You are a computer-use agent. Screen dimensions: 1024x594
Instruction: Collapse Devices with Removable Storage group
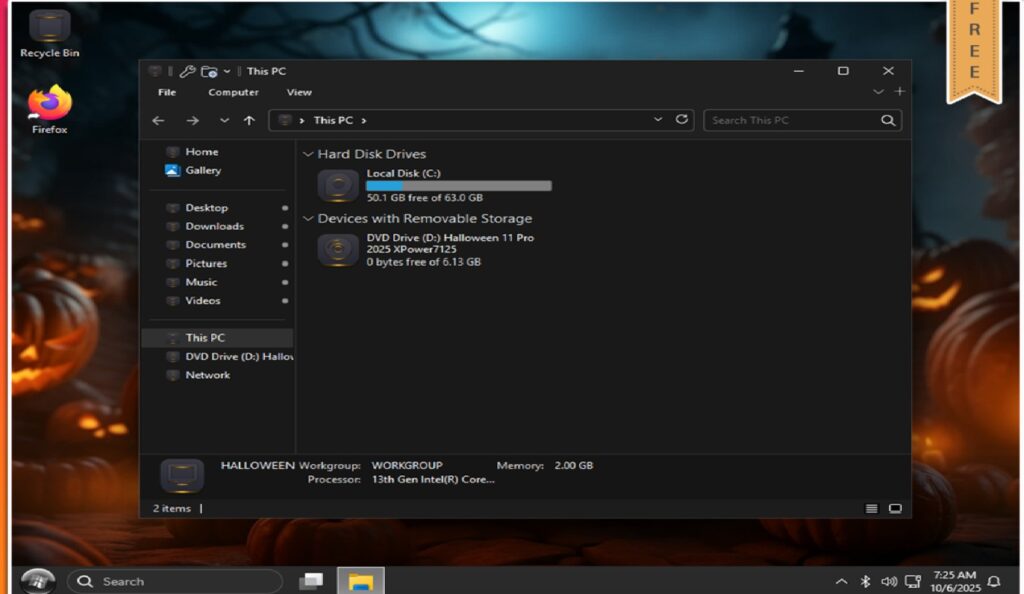pyautogui.click(x=307, y=219)
